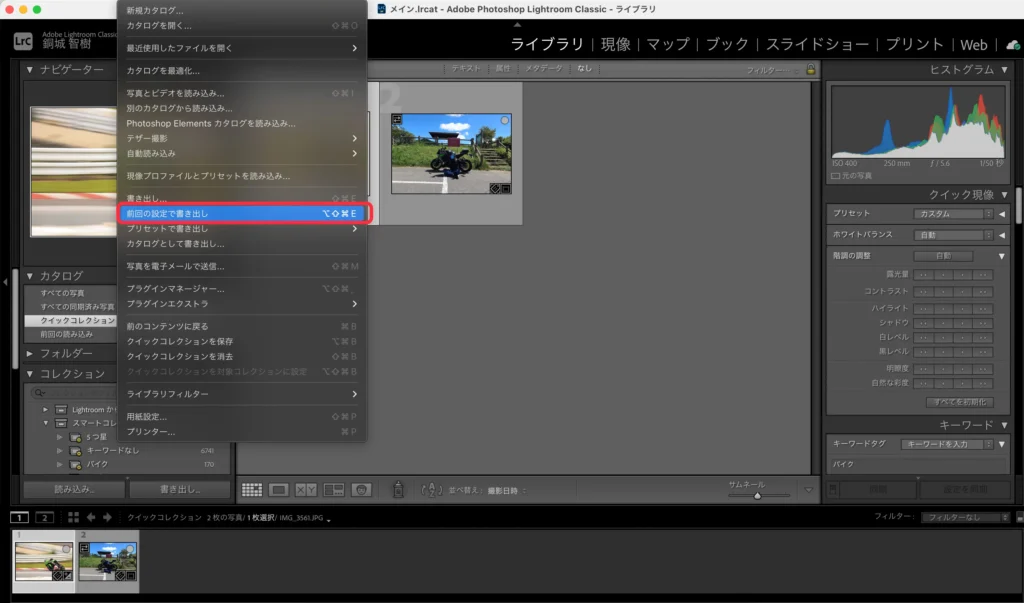Switch to loupe view icon
Viewport: 1024px width, 603px height.
tap(279, 490)
